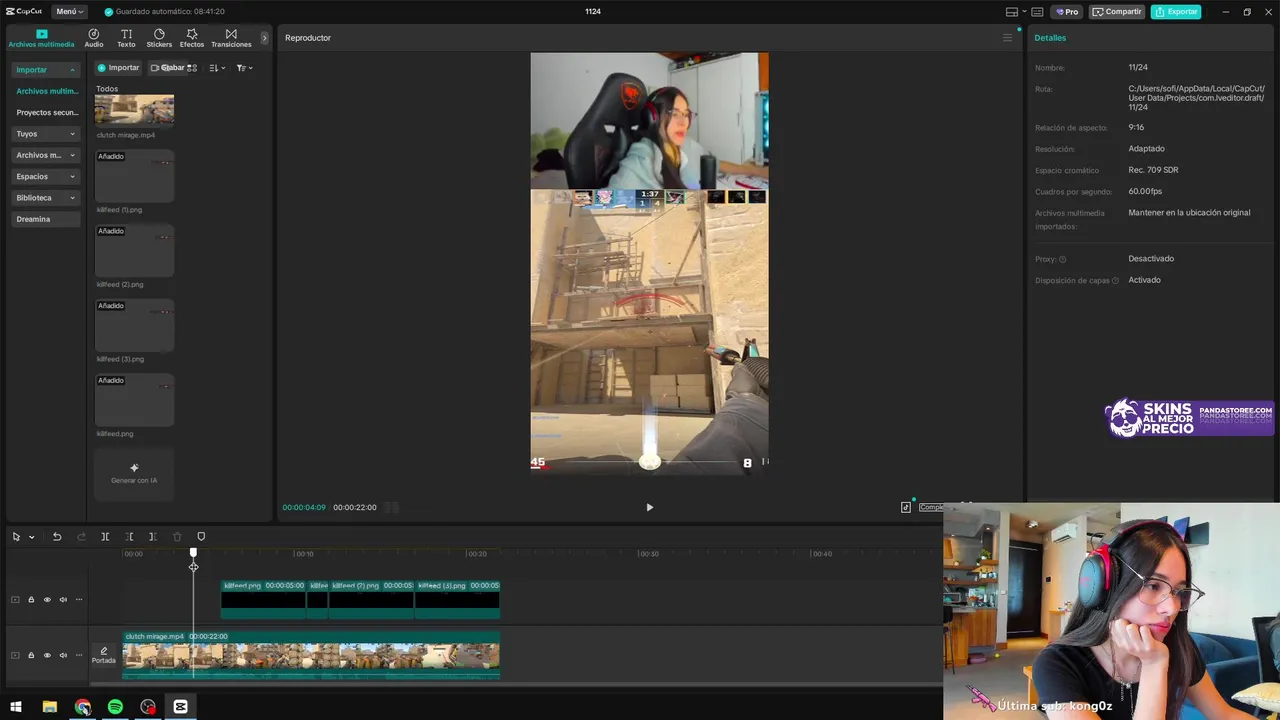Select Archivos multimedia sidebar item
The width and height of the screenshot is (1280, 720).
click(x=46, y=91)
